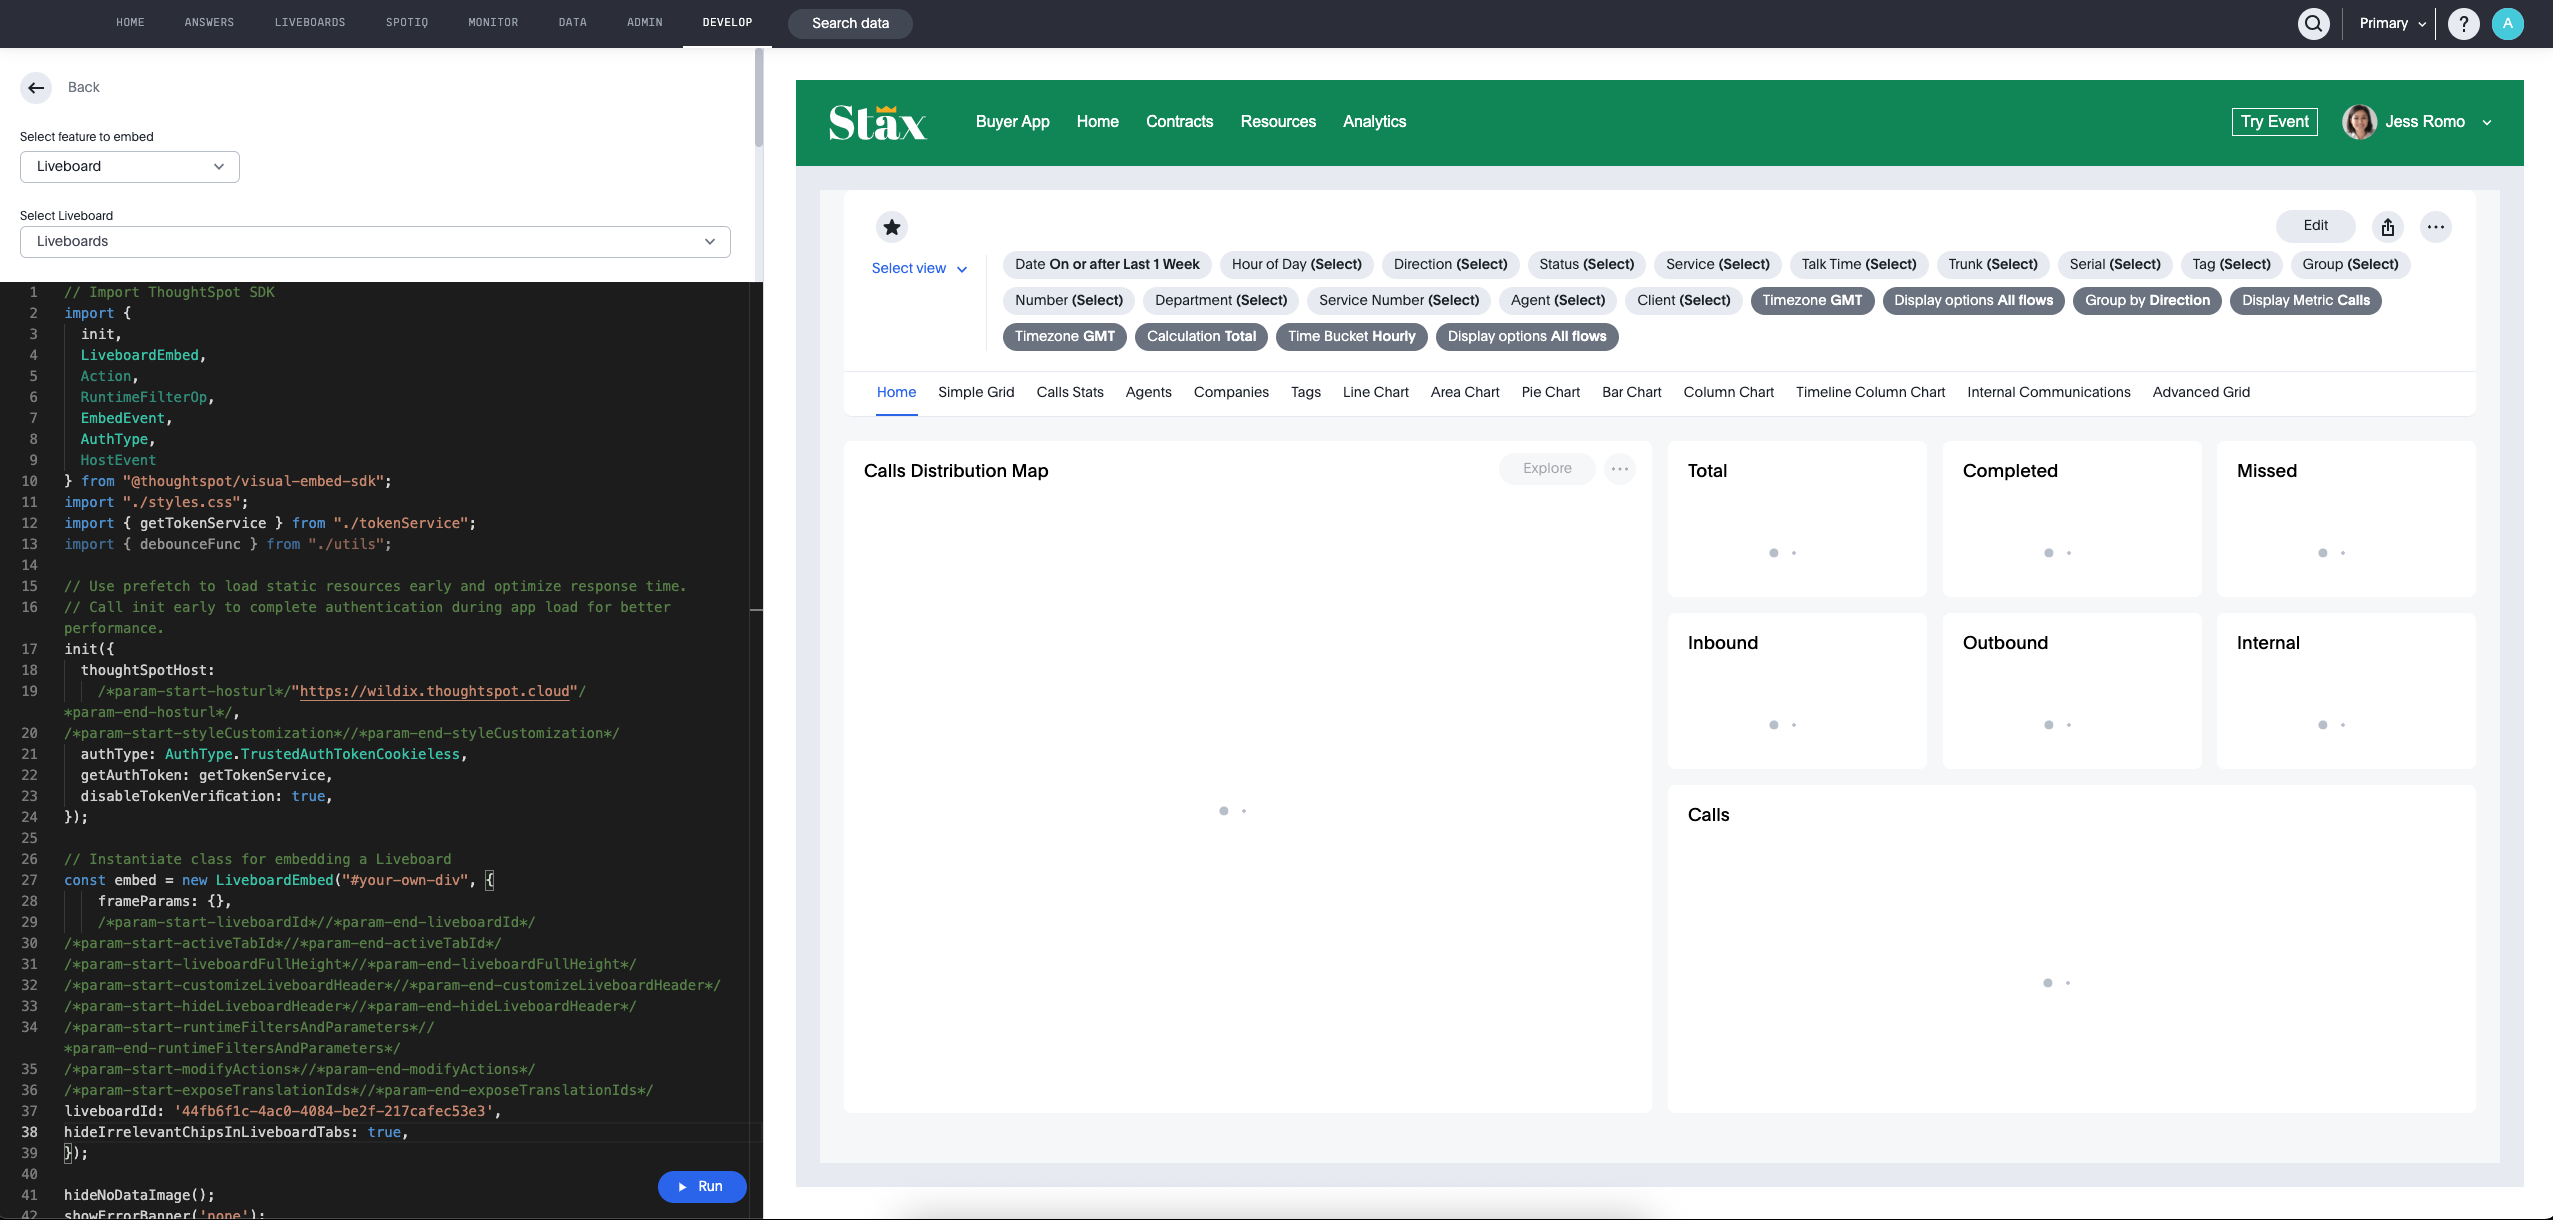Open the Home link in Stax header
This screenshot has height=1220, width=2553.
1098,122
